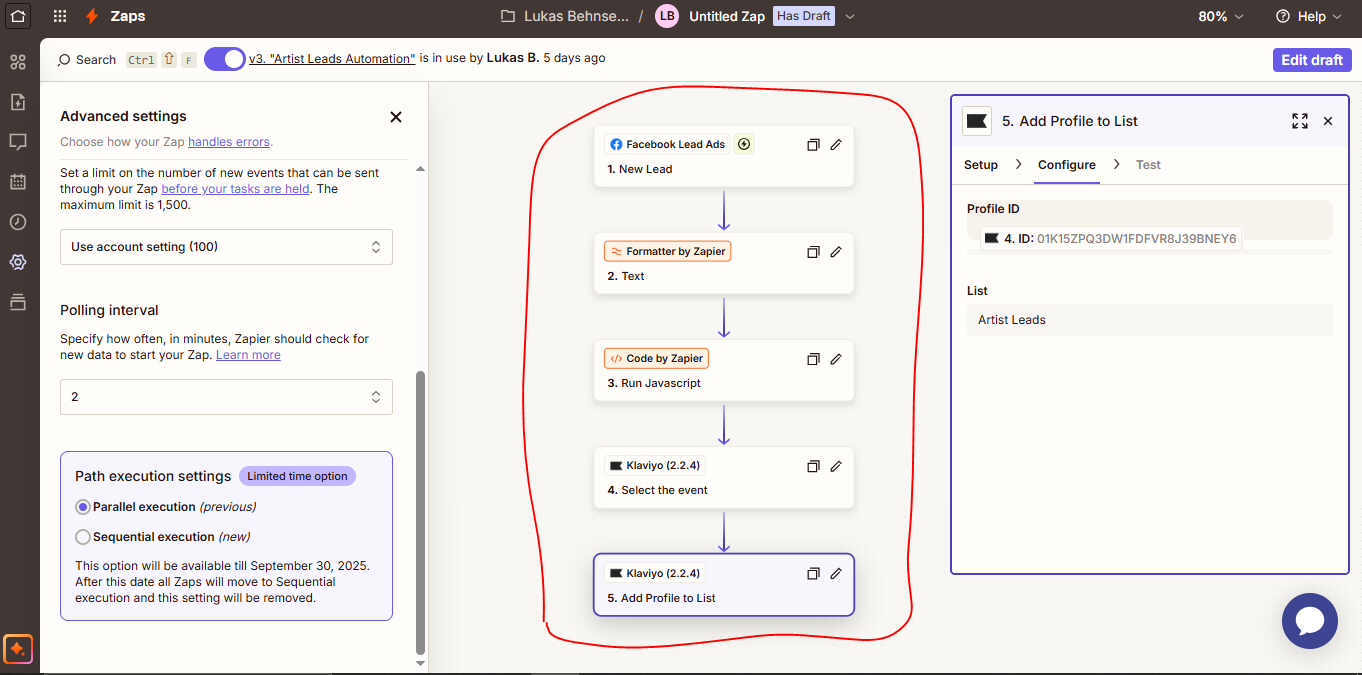The height and width of the screenshot is (675, 1362).
Task: Switch to the Setup tab
Action: point(981,165)
